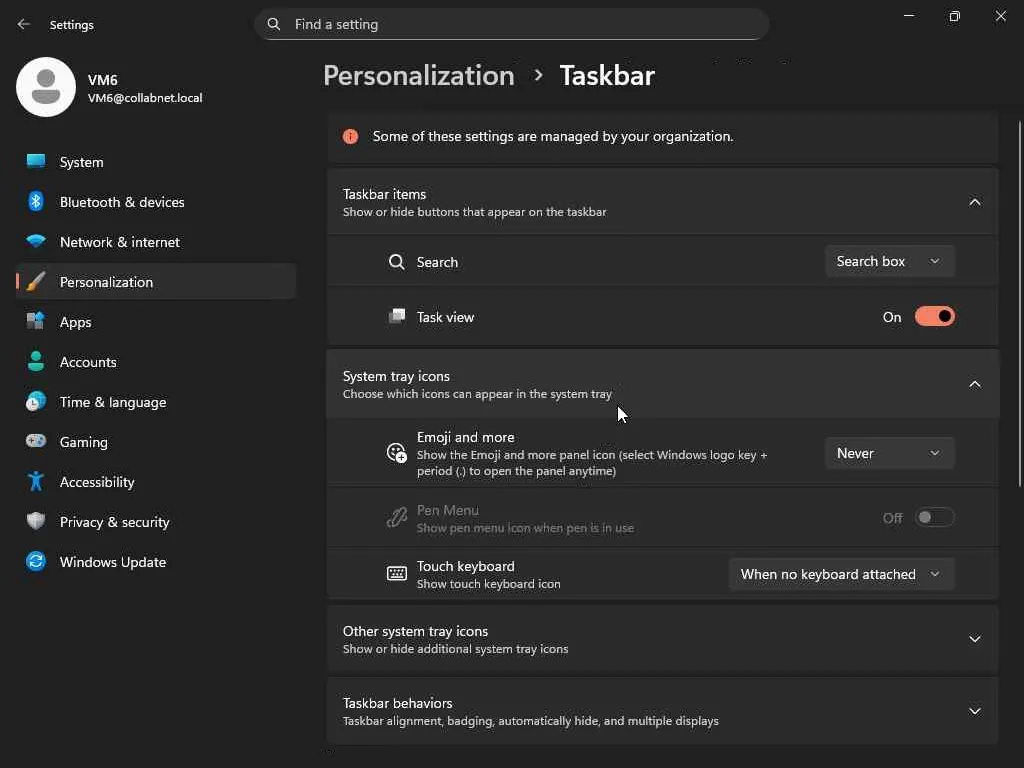Click the Bluetooth & devices icon

[36, 202]
